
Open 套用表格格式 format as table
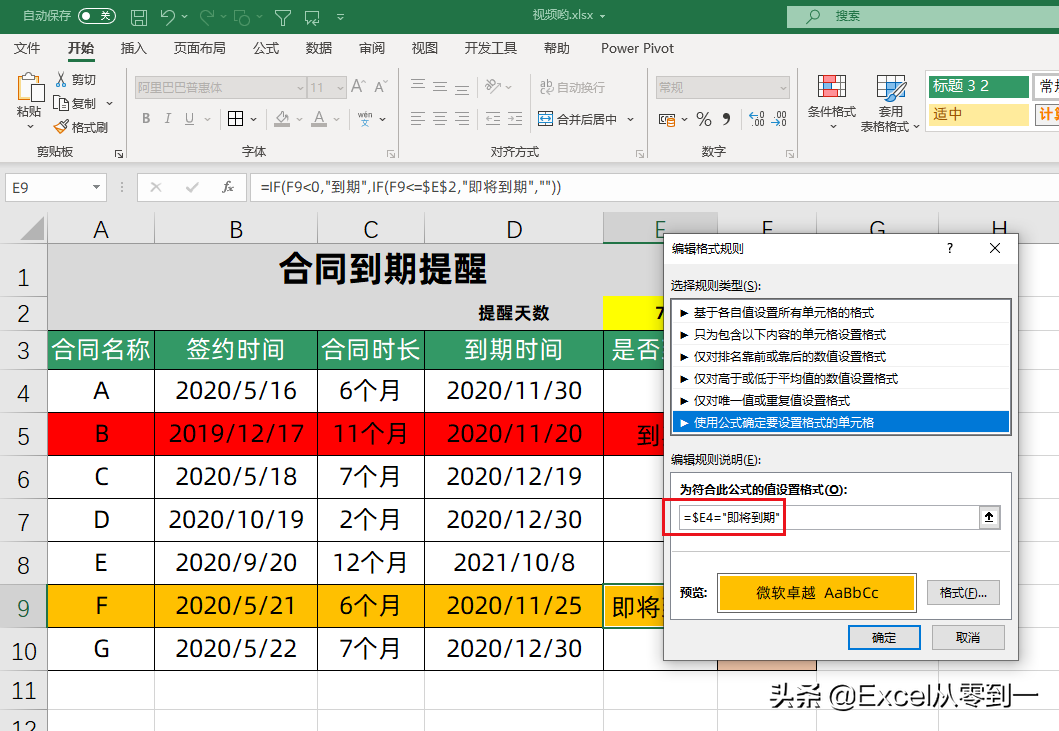tap(890, 103)
